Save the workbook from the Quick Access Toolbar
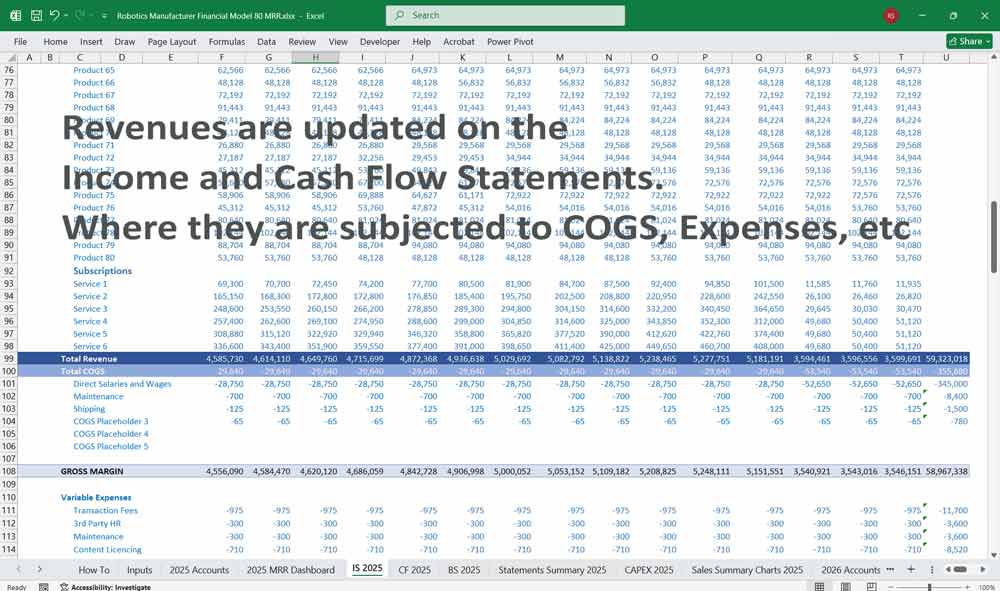 (36, 15)
